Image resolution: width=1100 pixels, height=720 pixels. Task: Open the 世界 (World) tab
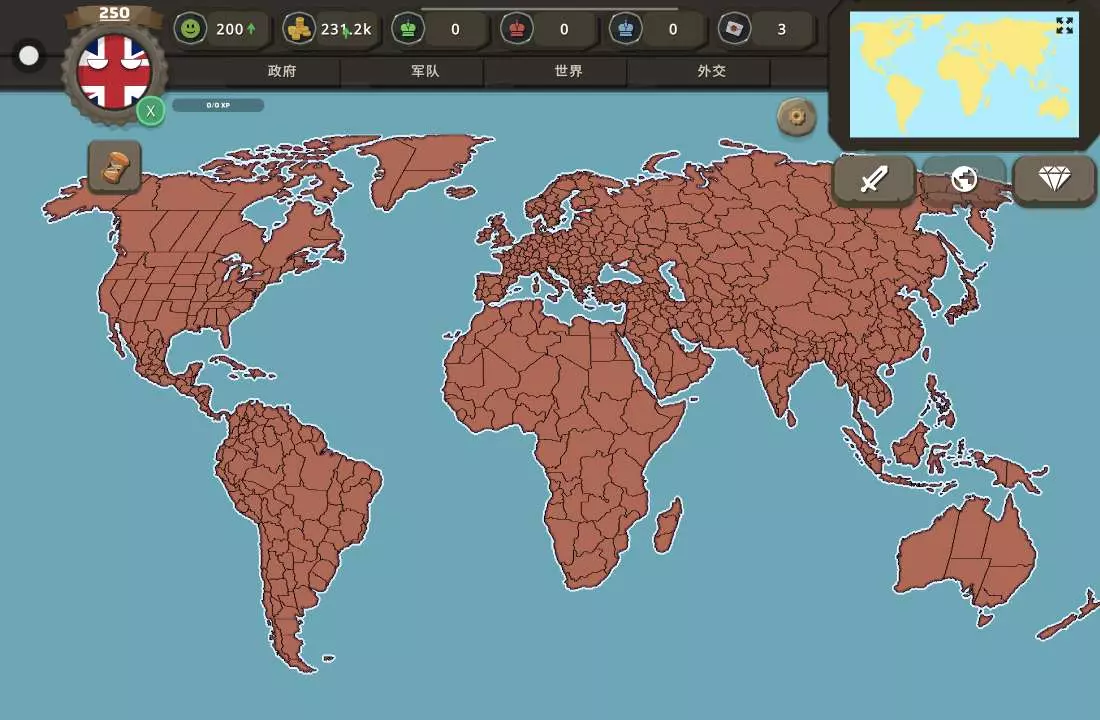click(568, 72)
